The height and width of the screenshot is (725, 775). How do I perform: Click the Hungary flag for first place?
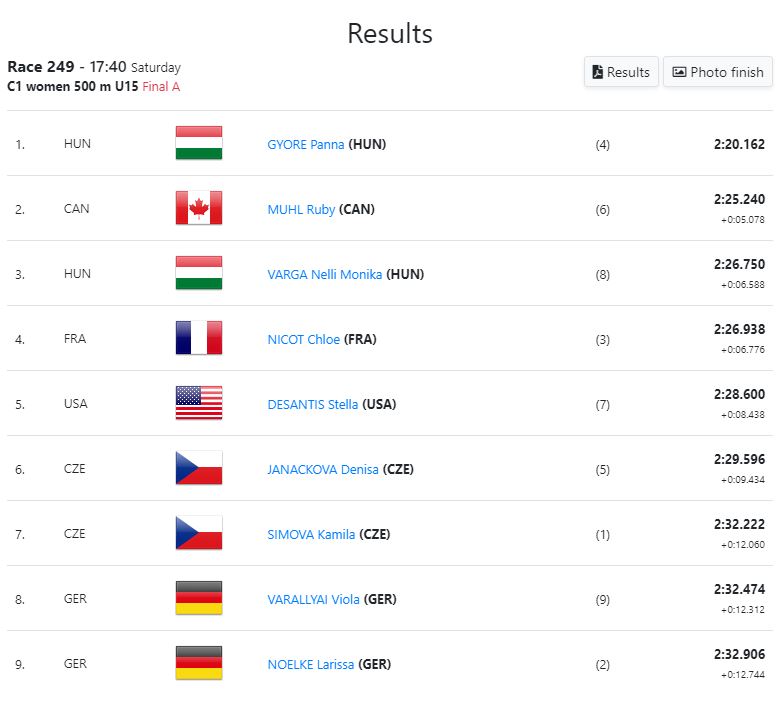pos(199,143)
